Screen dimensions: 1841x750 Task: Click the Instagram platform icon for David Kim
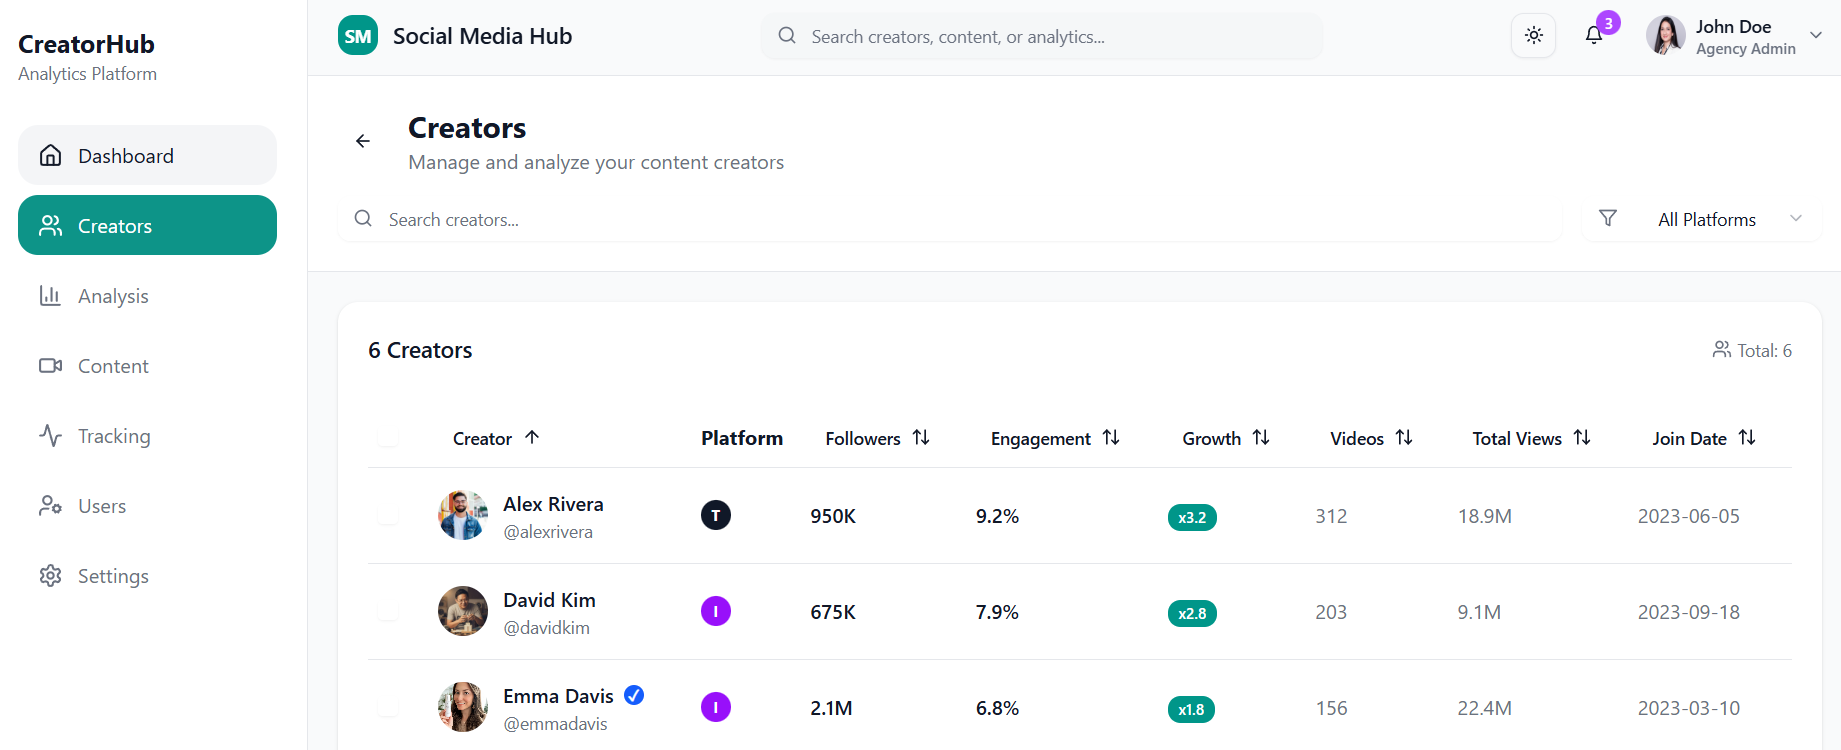[716, 611]
